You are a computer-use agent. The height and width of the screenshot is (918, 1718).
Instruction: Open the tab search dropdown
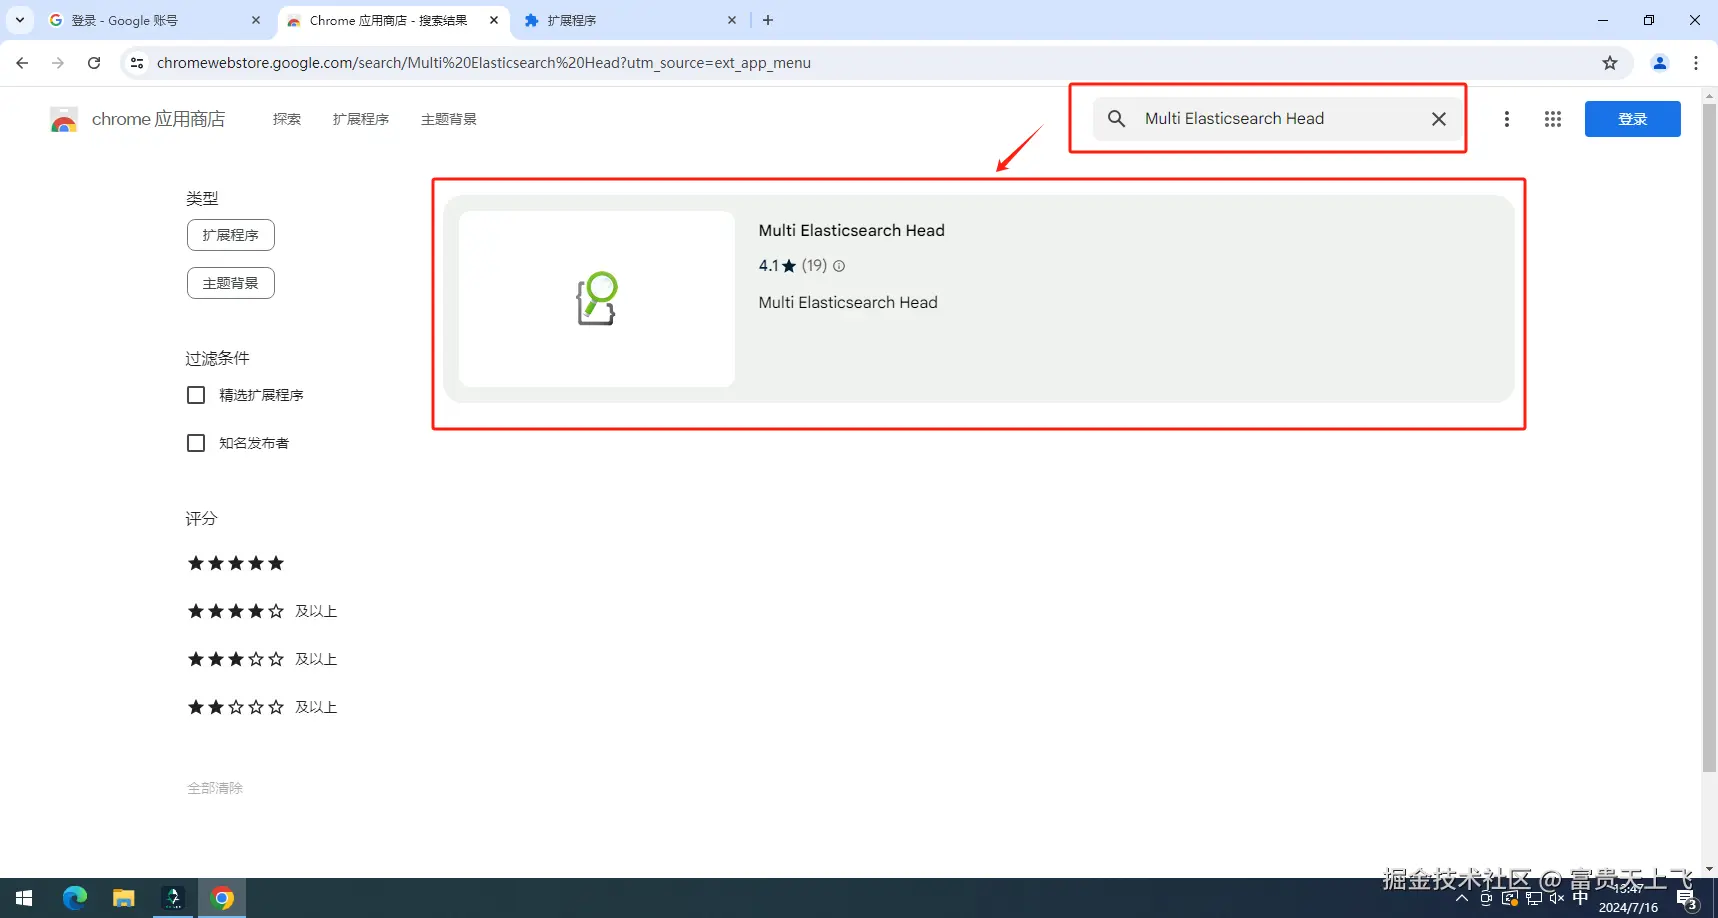pos(20,20)
